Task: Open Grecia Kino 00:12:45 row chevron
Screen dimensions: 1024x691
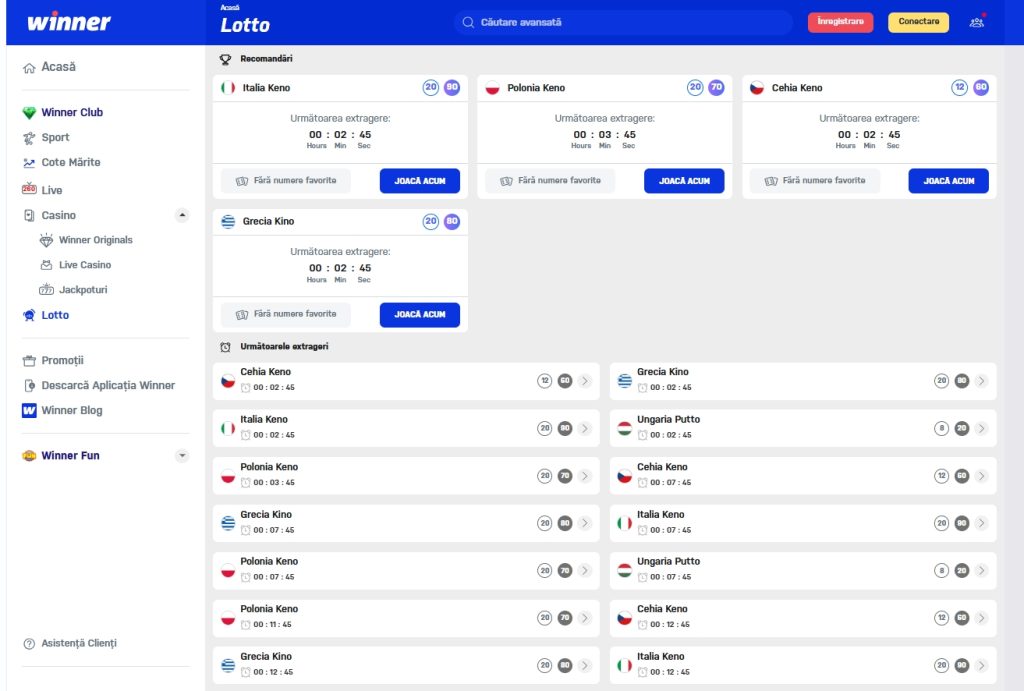Action: [x=585, y=666]
